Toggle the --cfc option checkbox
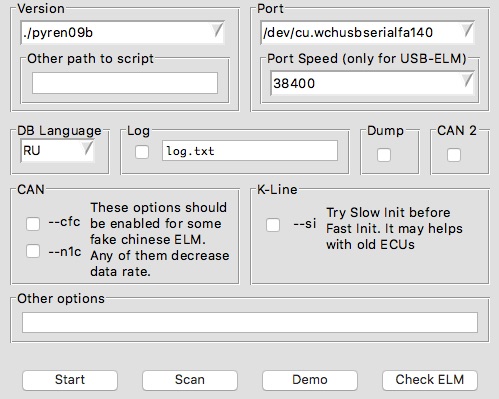Viewport: 499px width, 399px height. pyautogui.click(x=33, y=224)
